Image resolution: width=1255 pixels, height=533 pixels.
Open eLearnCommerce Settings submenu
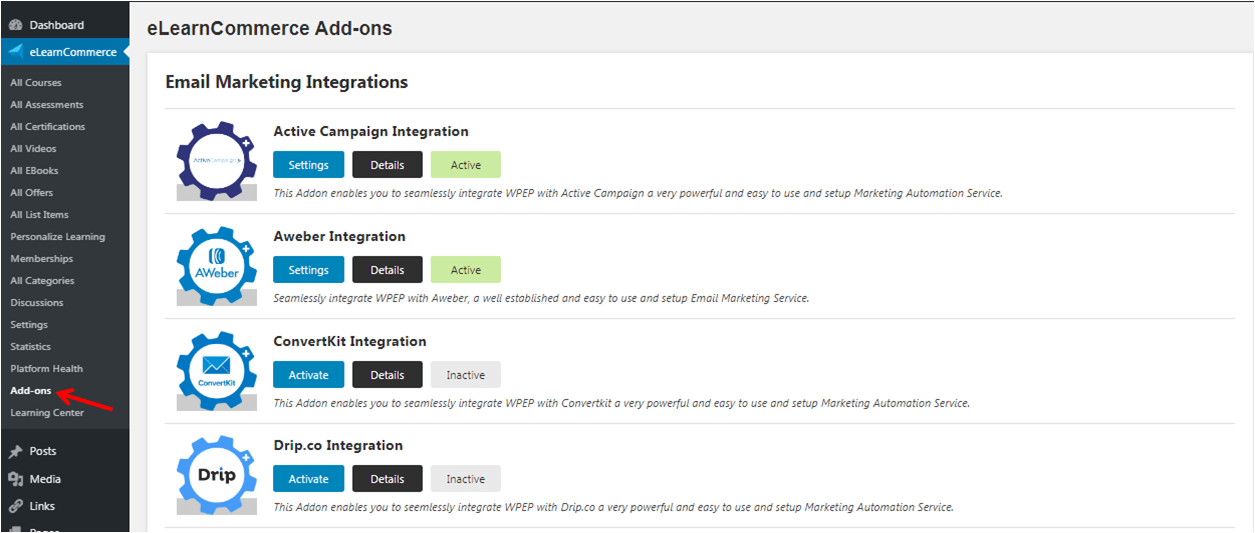click(29, 325)
